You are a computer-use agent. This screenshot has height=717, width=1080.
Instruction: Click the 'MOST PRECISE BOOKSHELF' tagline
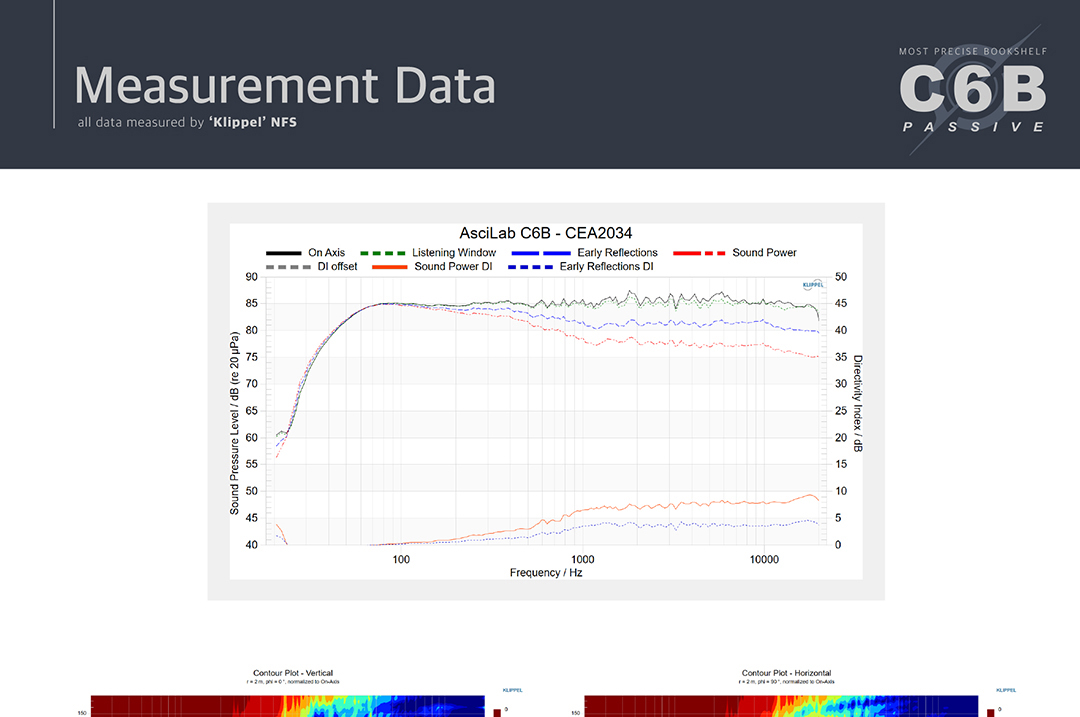pyautogui.click(x=973, y=51)
